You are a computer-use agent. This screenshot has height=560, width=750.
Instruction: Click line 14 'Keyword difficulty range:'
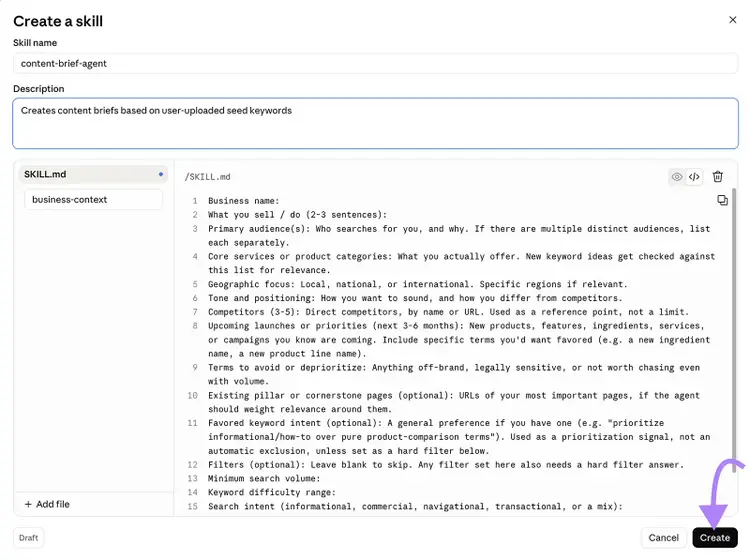click(x=272, y=493)
